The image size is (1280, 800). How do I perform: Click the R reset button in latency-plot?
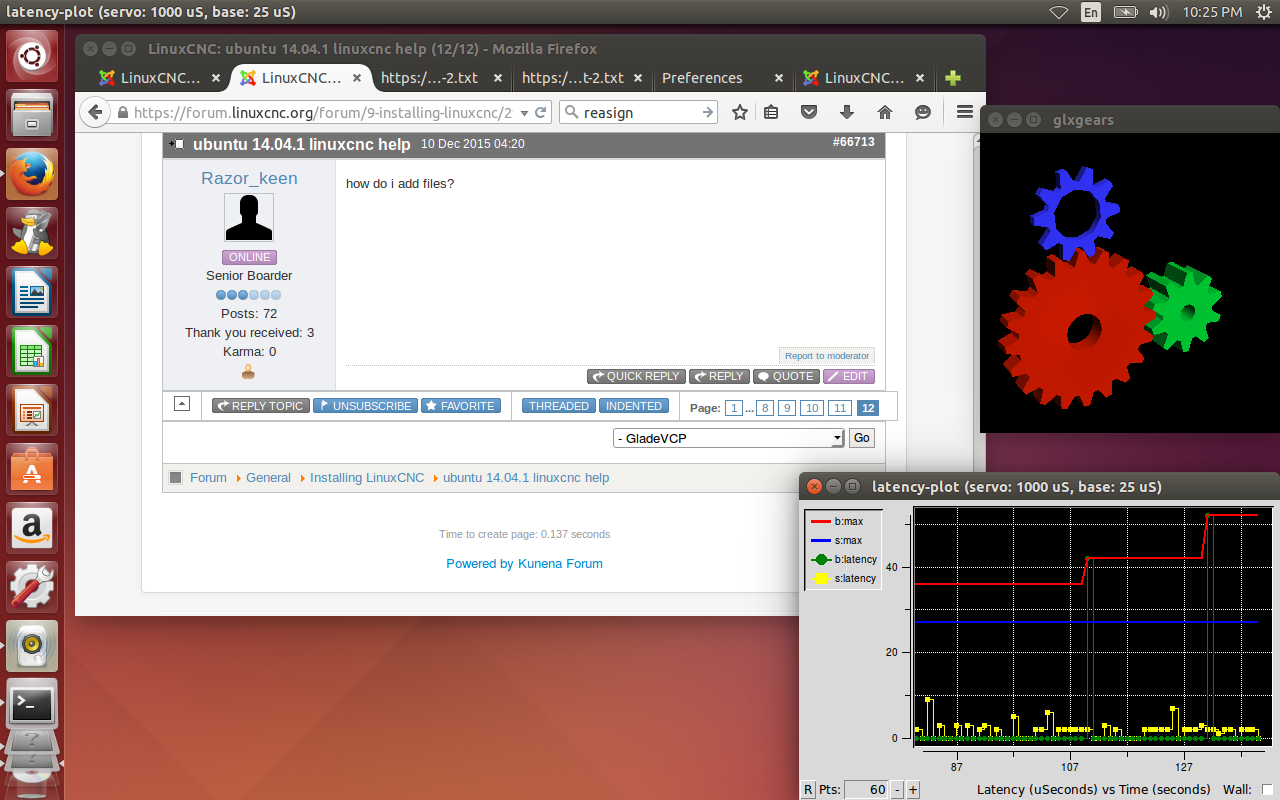pos(808,790)
